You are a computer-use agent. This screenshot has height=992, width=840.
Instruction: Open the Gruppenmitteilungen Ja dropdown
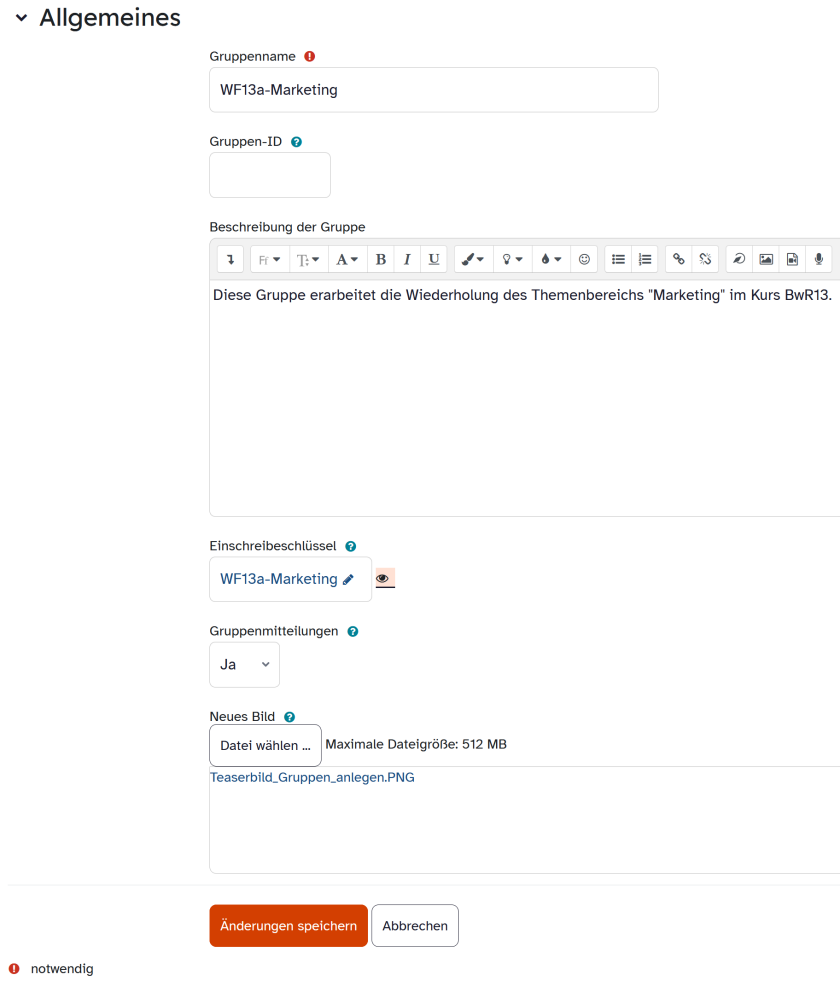click(x=244, y=665)
